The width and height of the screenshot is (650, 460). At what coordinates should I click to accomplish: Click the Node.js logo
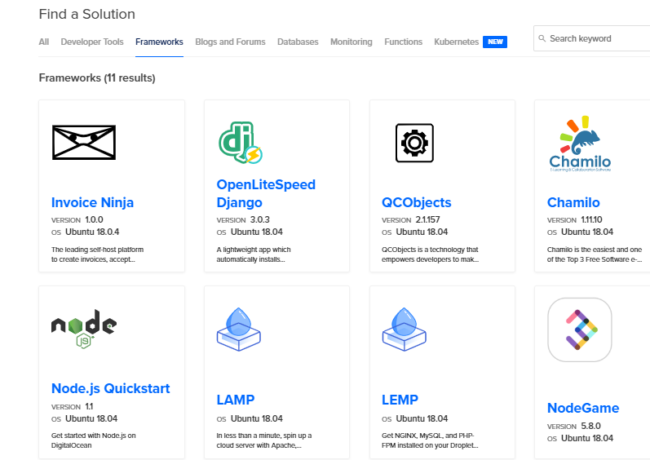point(84,329)
